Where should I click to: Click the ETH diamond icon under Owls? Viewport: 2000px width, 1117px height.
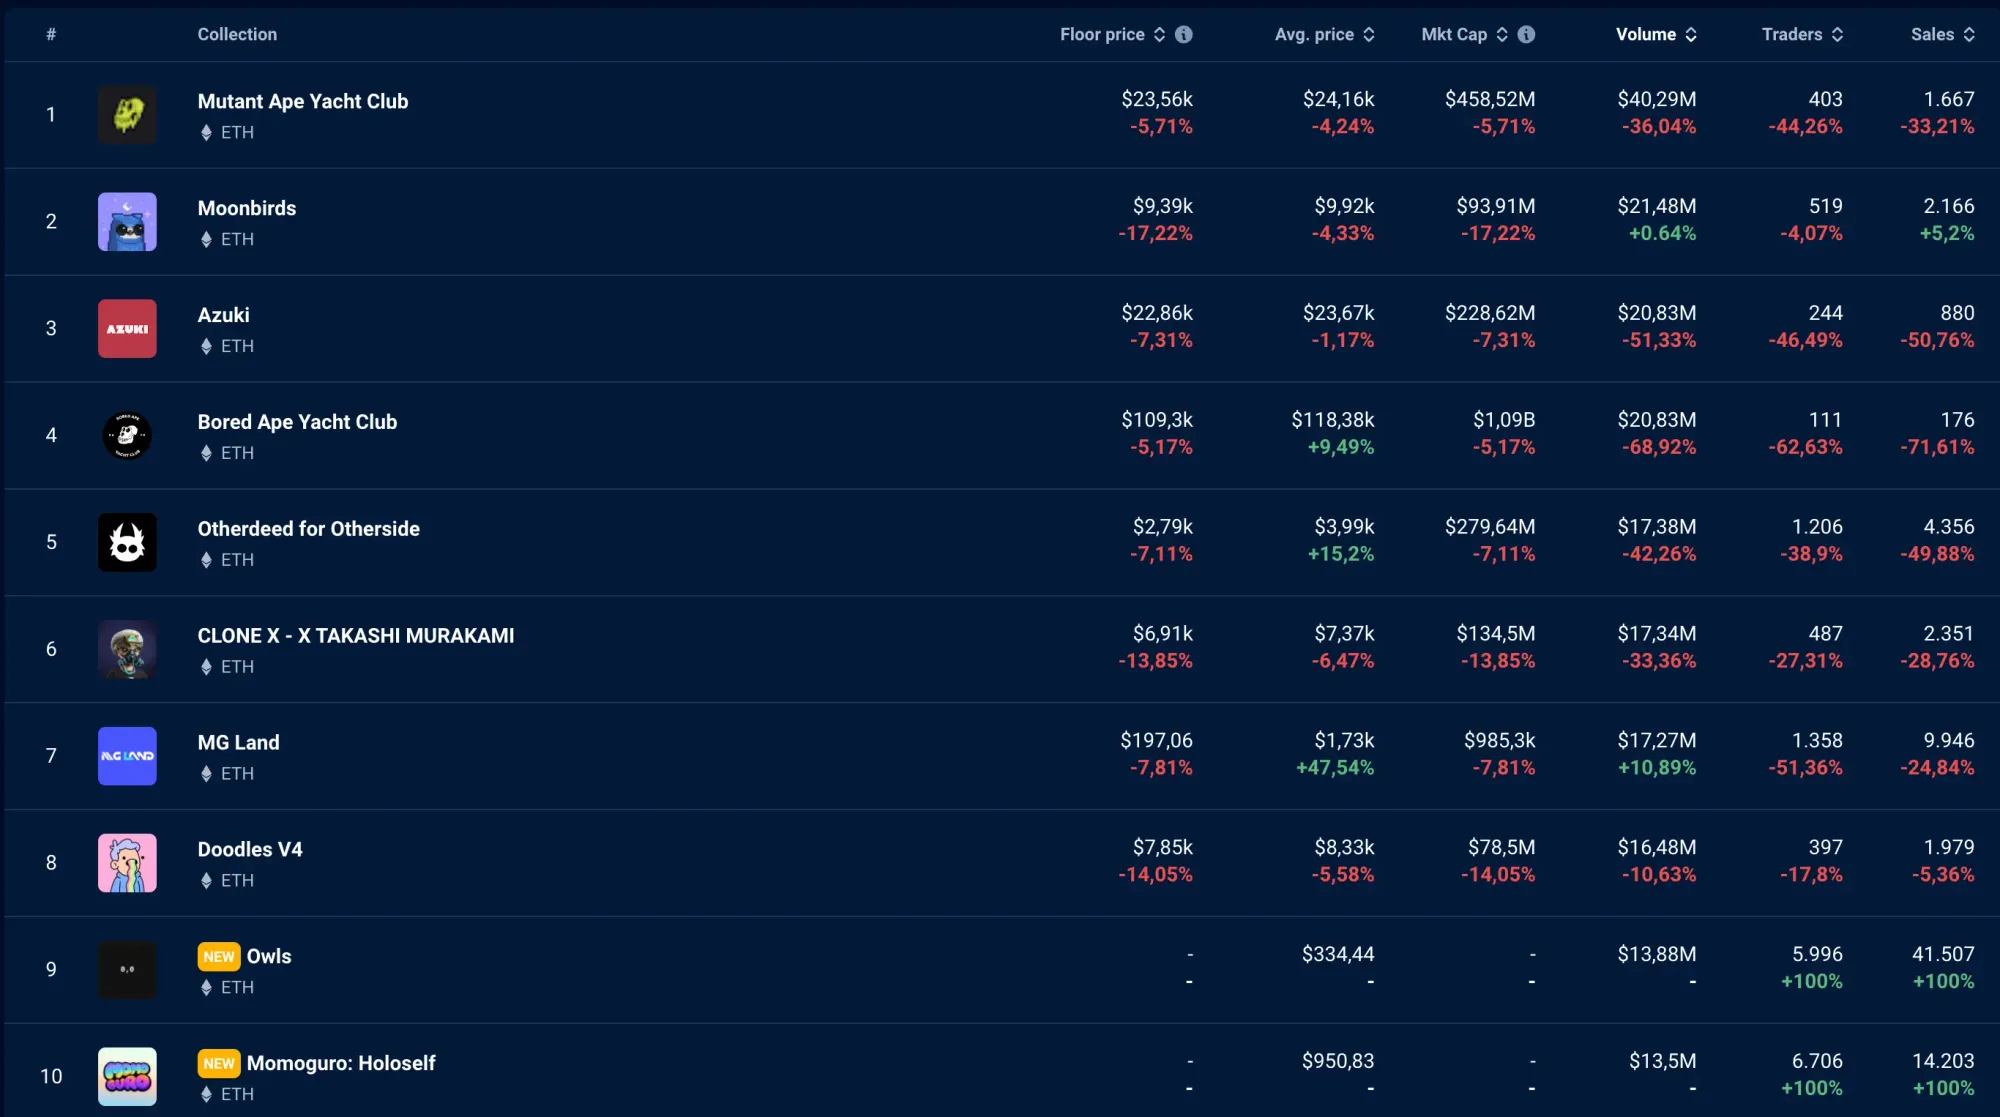pyautogui.click(x=206, y=988)
